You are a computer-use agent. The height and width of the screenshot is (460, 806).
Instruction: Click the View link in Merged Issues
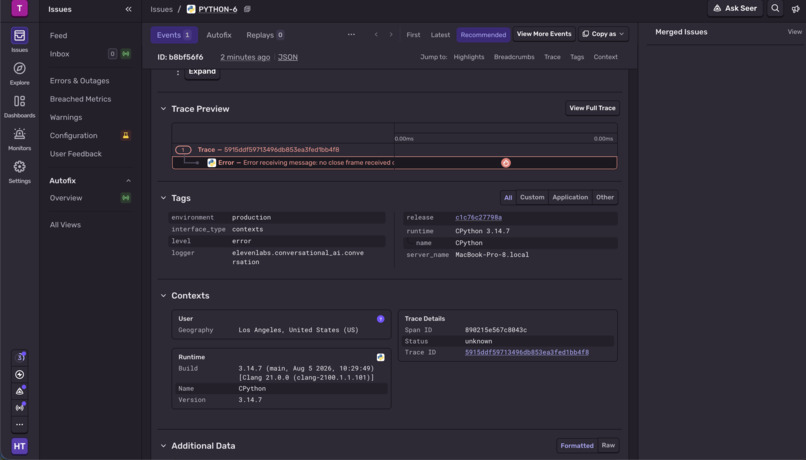(x=795, y=32)
